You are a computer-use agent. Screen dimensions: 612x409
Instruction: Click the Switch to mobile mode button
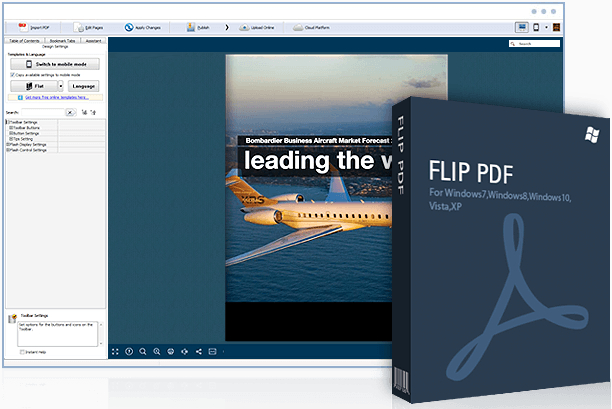pyautogui.click(x=54, y=63)
